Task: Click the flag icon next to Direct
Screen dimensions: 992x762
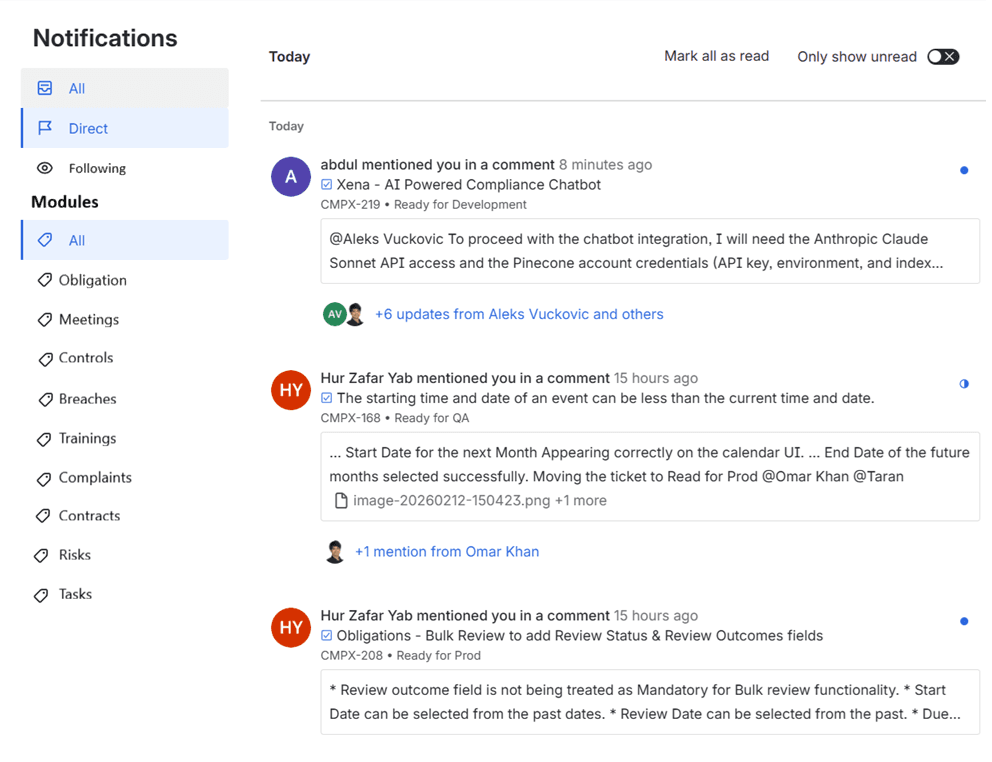Action: pos(45,128)
